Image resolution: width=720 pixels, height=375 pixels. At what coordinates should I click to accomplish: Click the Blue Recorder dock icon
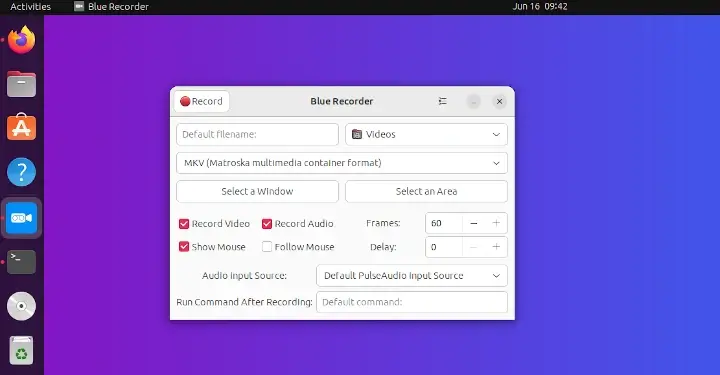[x=22, y=218]
